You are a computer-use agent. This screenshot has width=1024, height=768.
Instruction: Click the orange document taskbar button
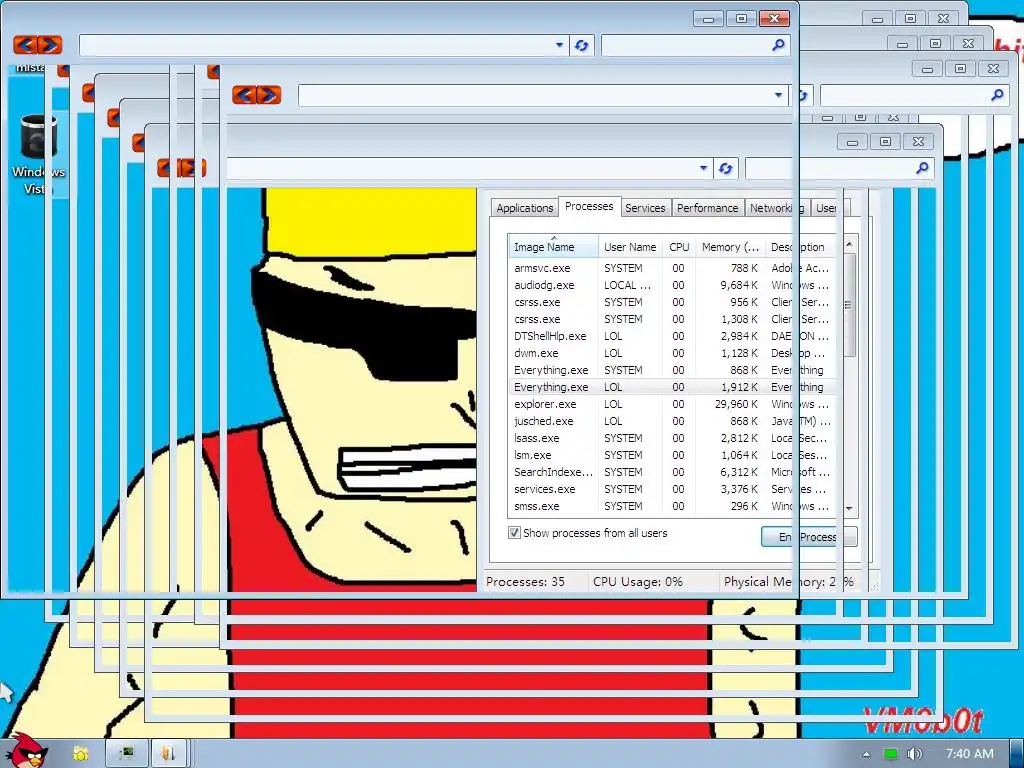tap(168, 754)
